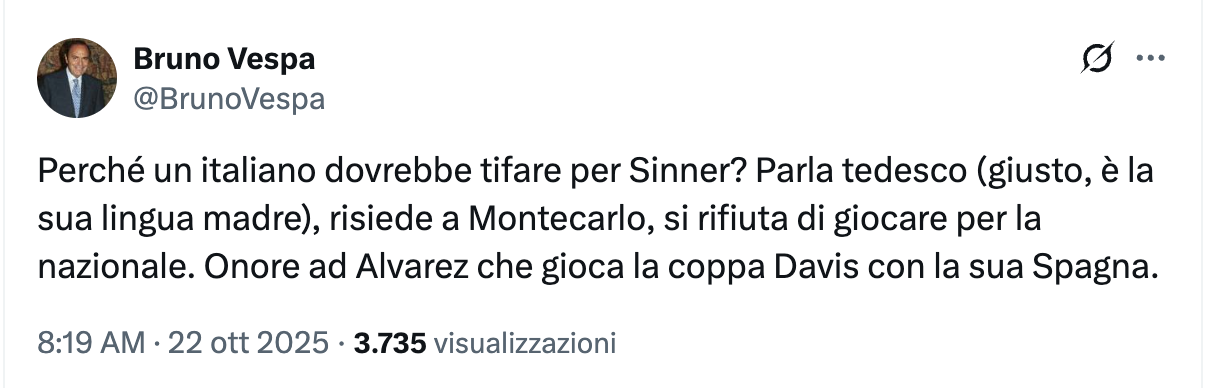Open the @BrunoVespa handle link

coord(229,98)
